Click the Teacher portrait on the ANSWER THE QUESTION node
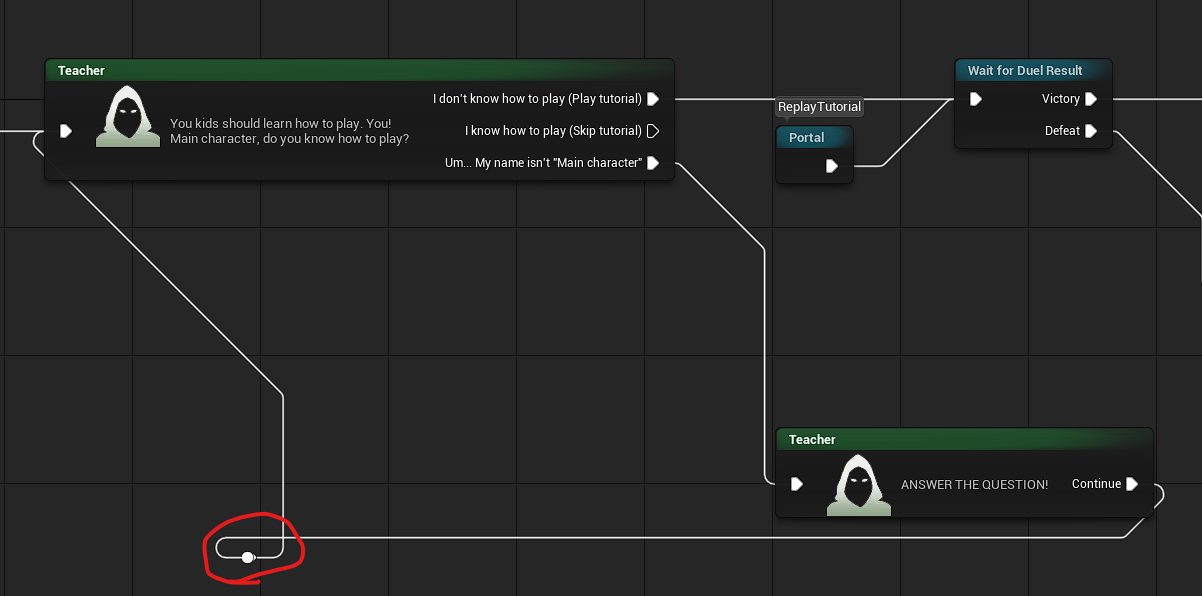This screenshot has width=1202, height=596. tap(858, 485)
